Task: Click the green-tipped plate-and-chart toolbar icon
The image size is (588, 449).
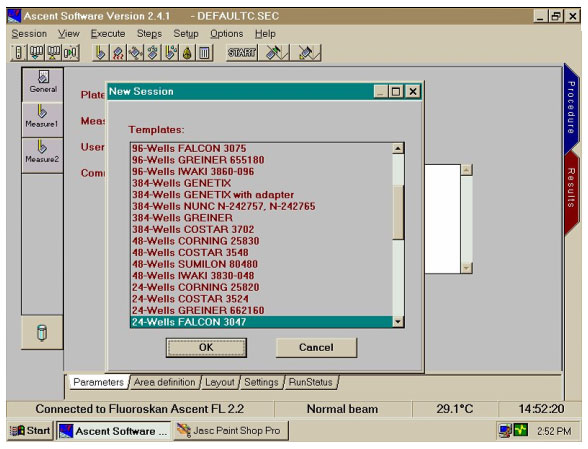Action: coord(274,53)
